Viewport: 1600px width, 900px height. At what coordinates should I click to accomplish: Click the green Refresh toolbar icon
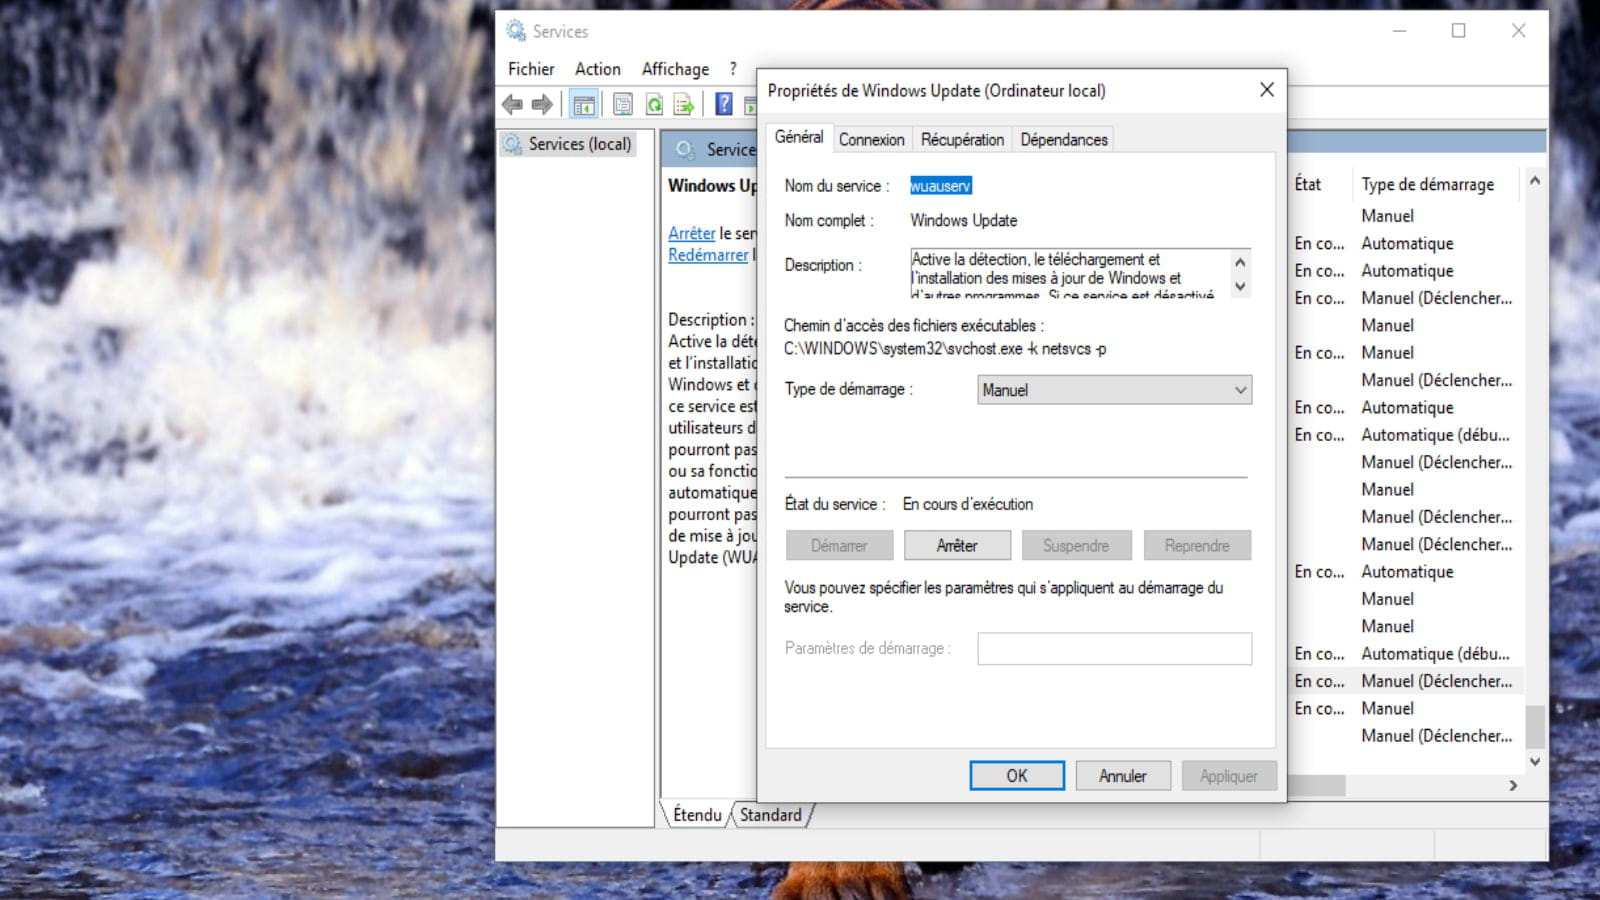pyautogui.click(x=654, y=104)
